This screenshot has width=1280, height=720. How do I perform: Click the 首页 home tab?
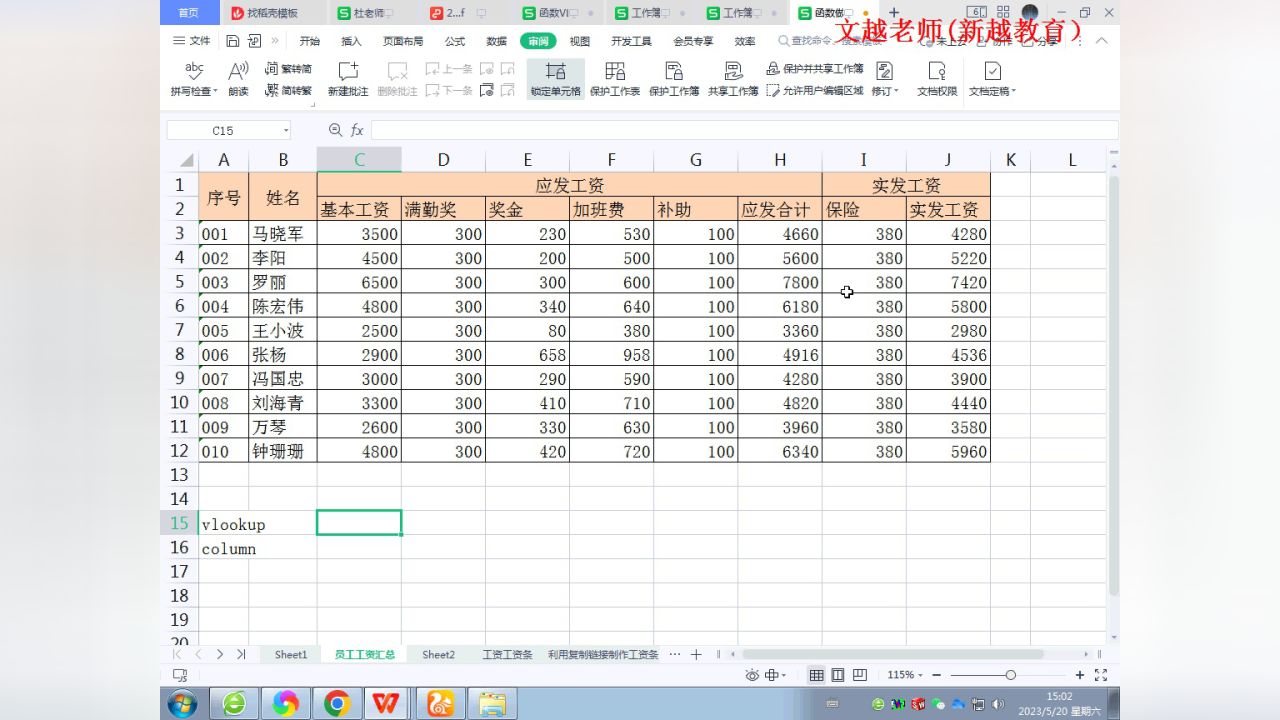click(x=188, y=13)
